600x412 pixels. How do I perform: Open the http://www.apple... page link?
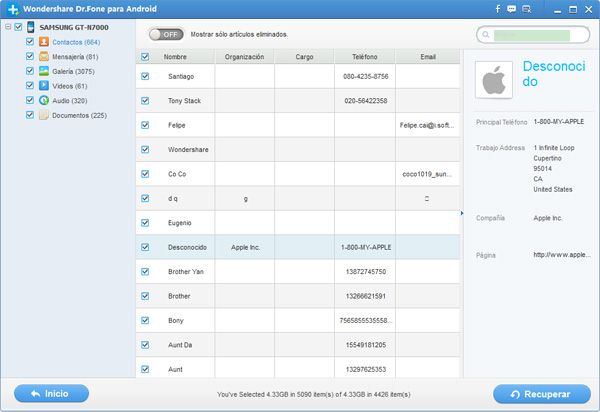pyautogui.click(x=562, y=254)
